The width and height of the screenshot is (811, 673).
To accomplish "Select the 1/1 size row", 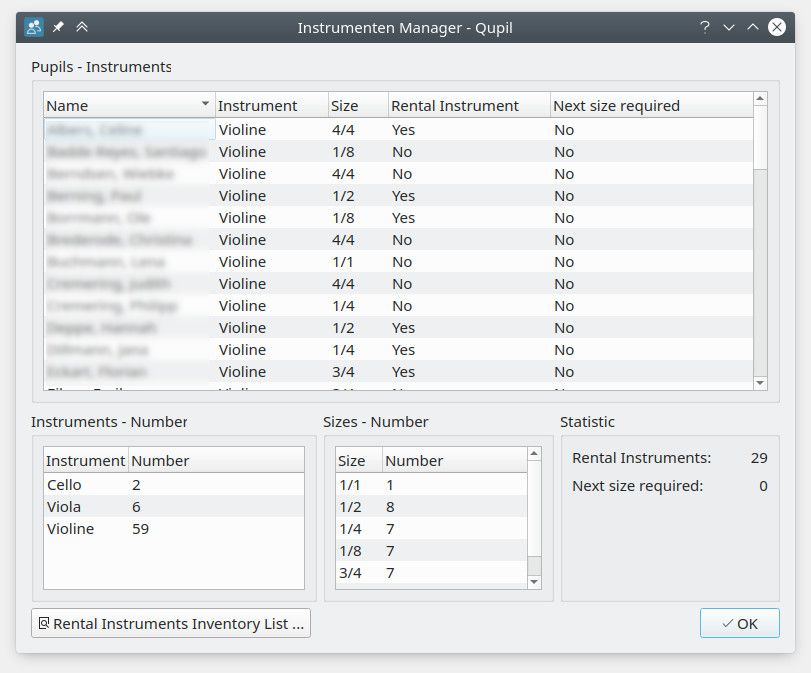I will click(431, 485).
